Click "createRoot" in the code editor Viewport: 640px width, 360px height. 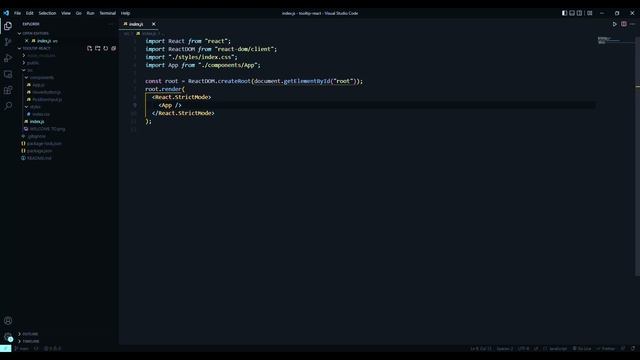[x=234, y=81]
